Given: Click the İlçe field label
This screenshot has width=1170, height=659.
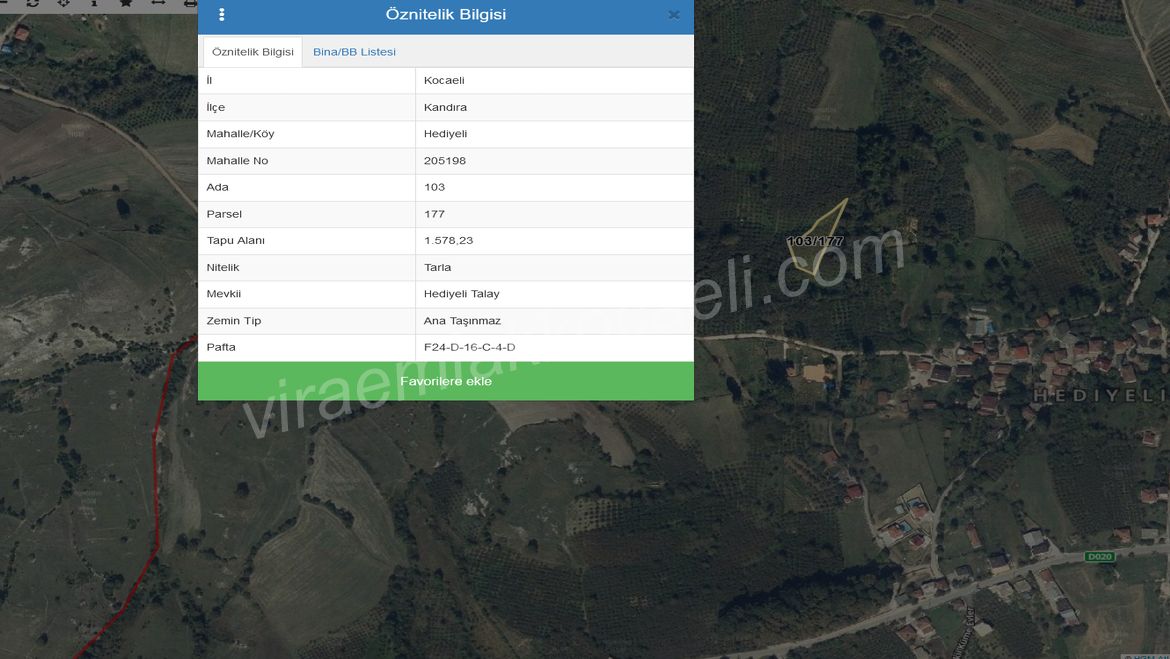Looking at the screenshot, I should click(216, 107).
